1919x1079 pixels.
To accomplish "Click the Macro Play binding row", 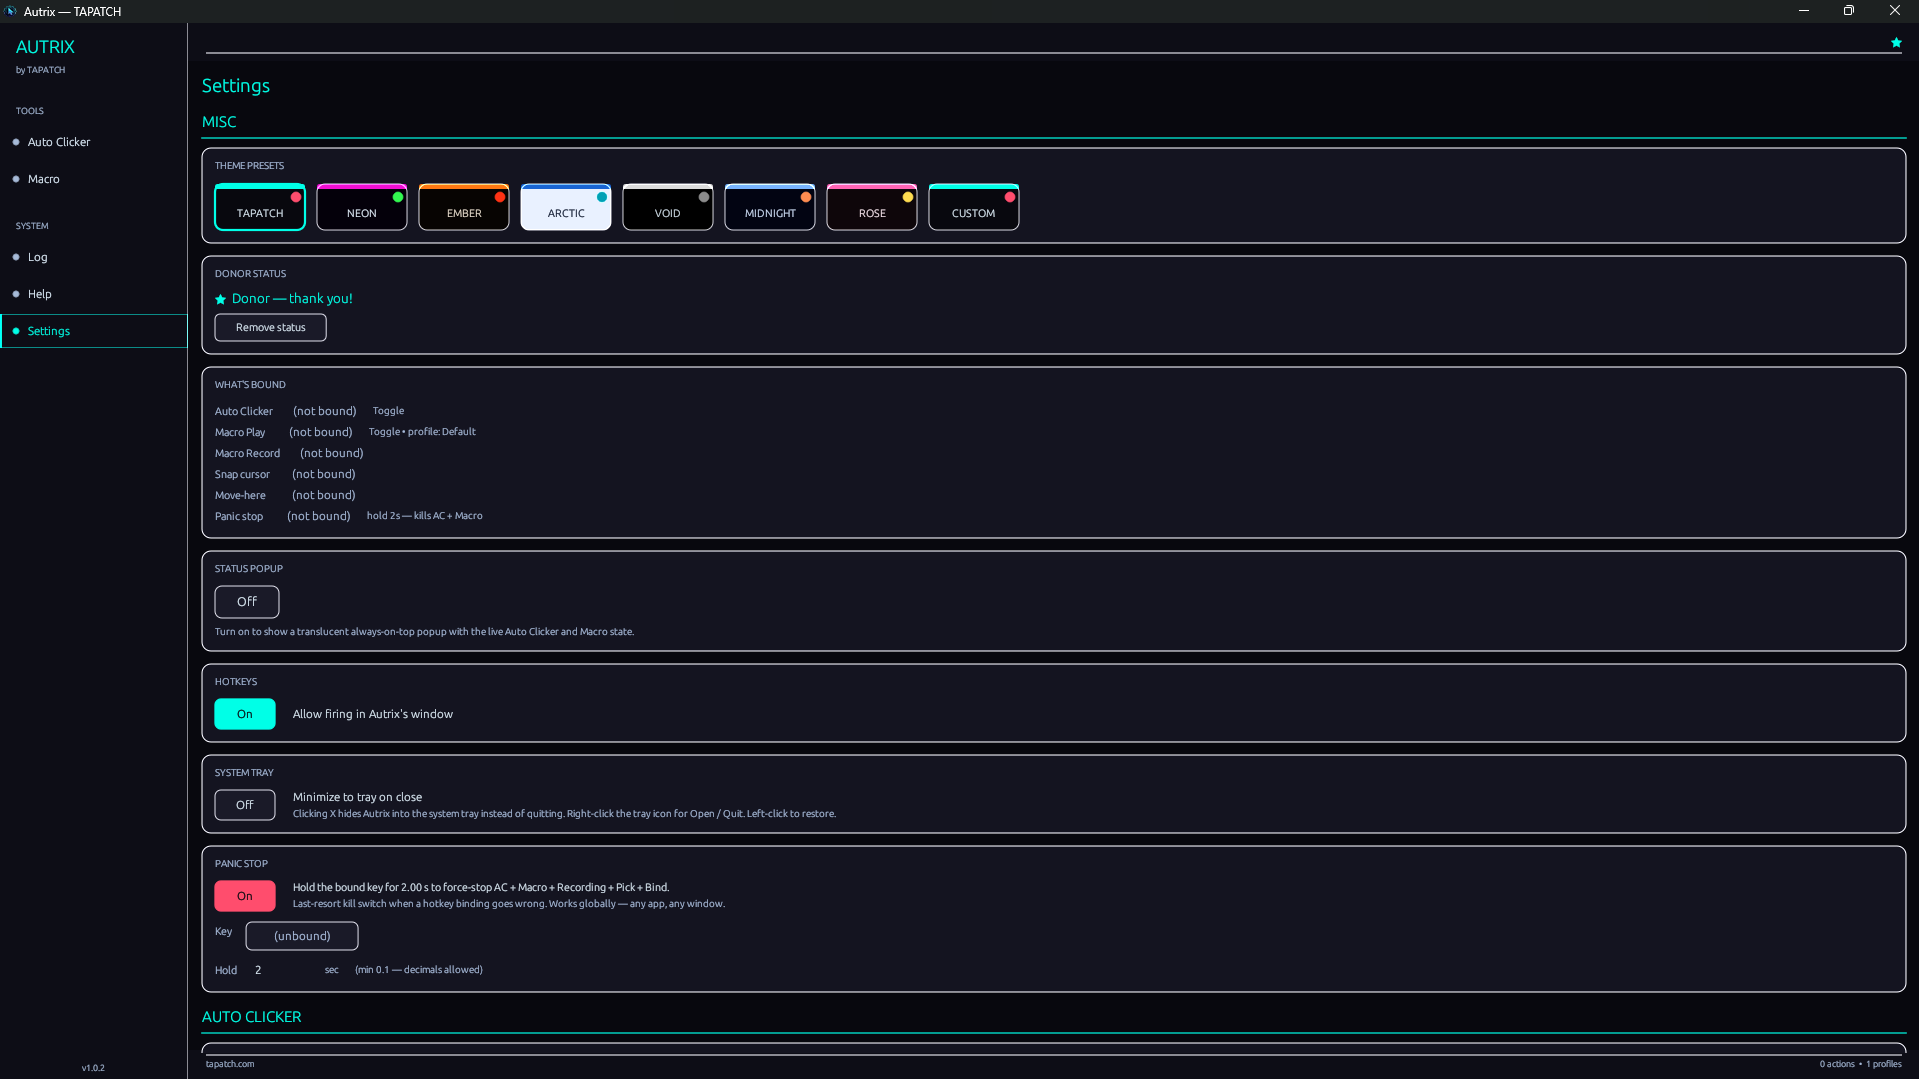I will [x=345, y=432].
